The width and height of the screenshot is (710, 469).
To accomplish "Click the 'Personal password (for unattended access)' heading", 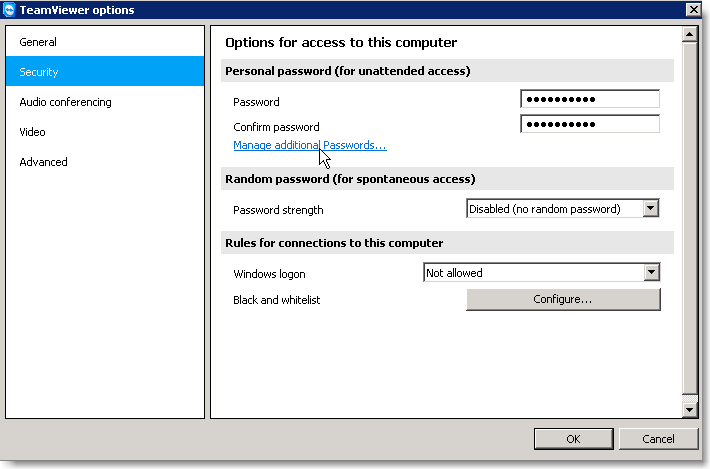I will (348, 71).
